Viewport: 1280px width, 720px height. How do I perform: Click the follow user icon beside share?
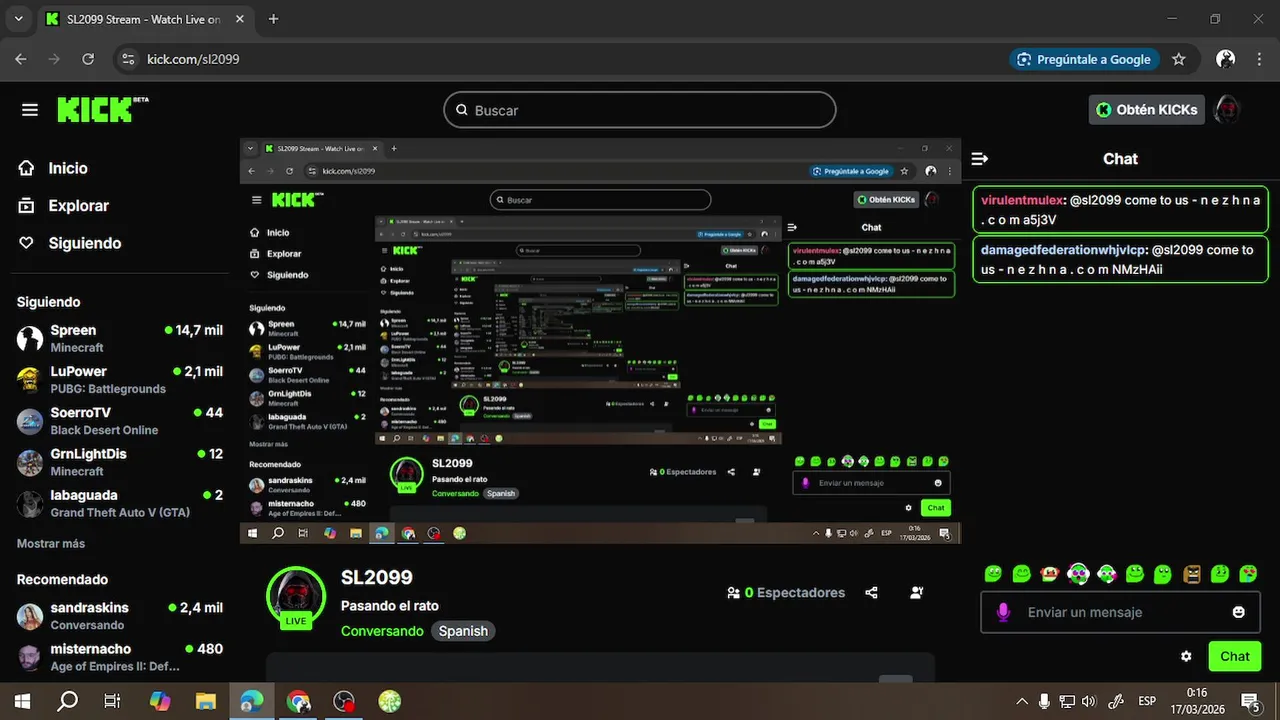point(917,592)
